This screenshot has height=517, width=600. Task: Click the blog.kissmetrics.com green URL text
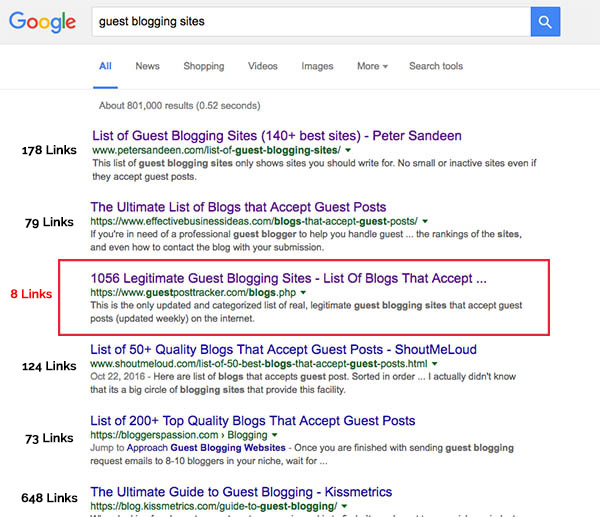(214, 506)
